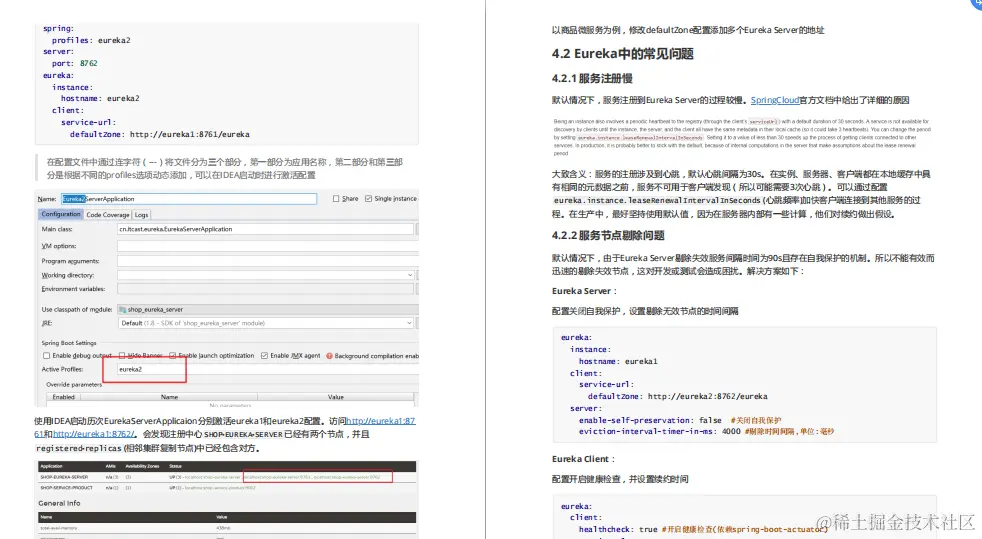Screen dimensions: 982x539
Task: Switch to the Code Coverage tab
Action: click(108, 215)
